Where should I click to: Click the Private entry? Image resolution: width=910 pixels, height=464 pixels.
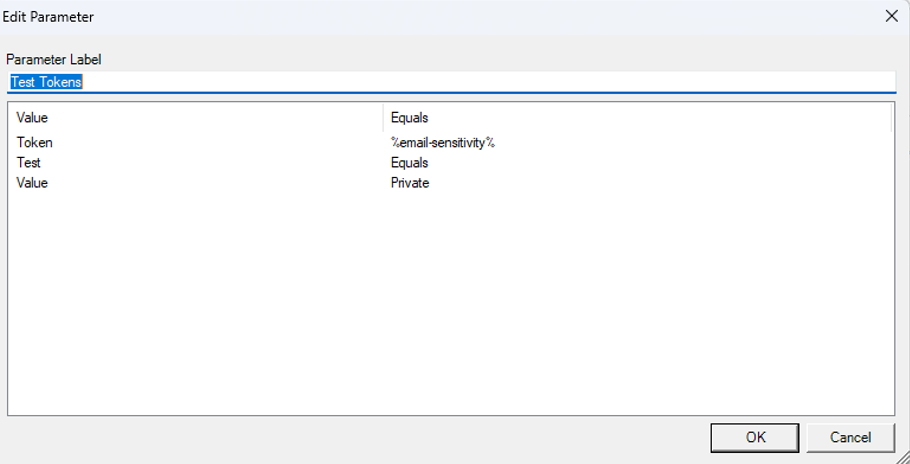[x=409, y=183]
